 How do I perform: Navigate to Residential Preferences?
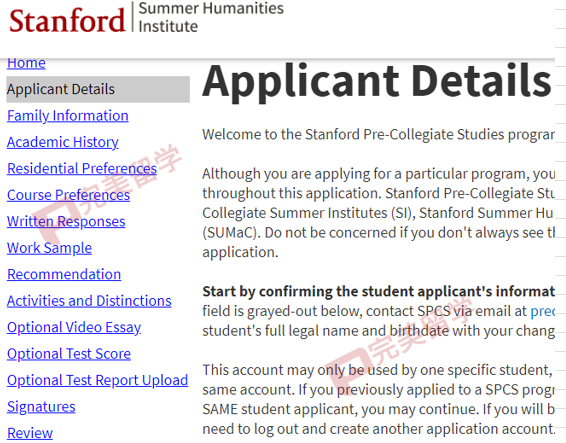[82, 169]
